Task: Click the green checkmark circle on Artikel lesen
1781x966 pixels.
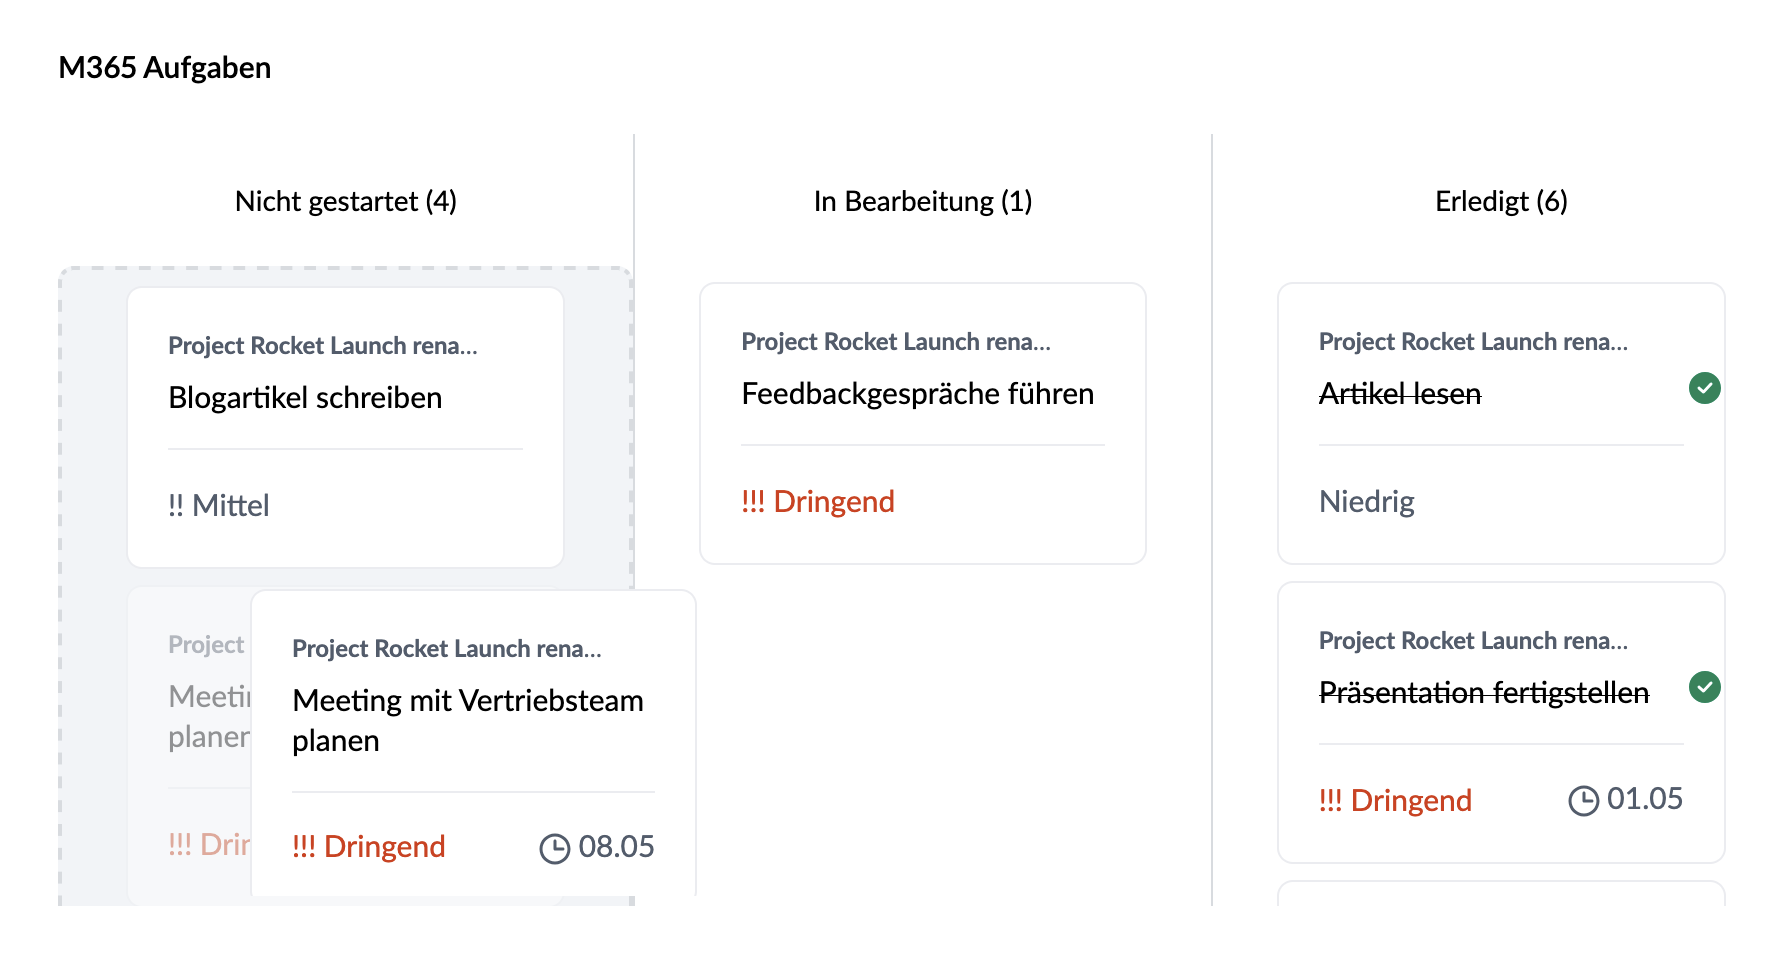Action: [1705, 389]
